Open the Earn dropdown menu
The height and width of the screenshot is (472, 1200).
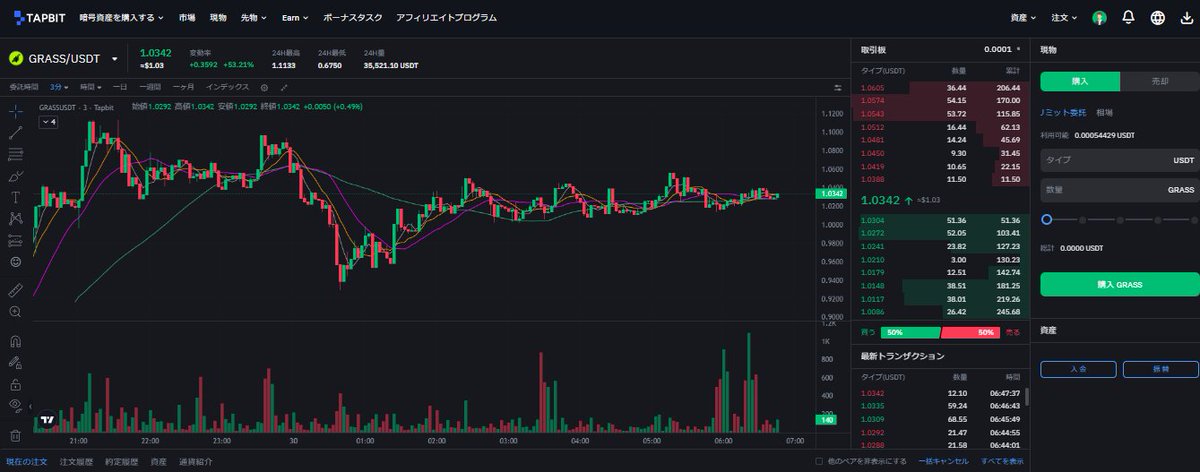click(295, 18)
